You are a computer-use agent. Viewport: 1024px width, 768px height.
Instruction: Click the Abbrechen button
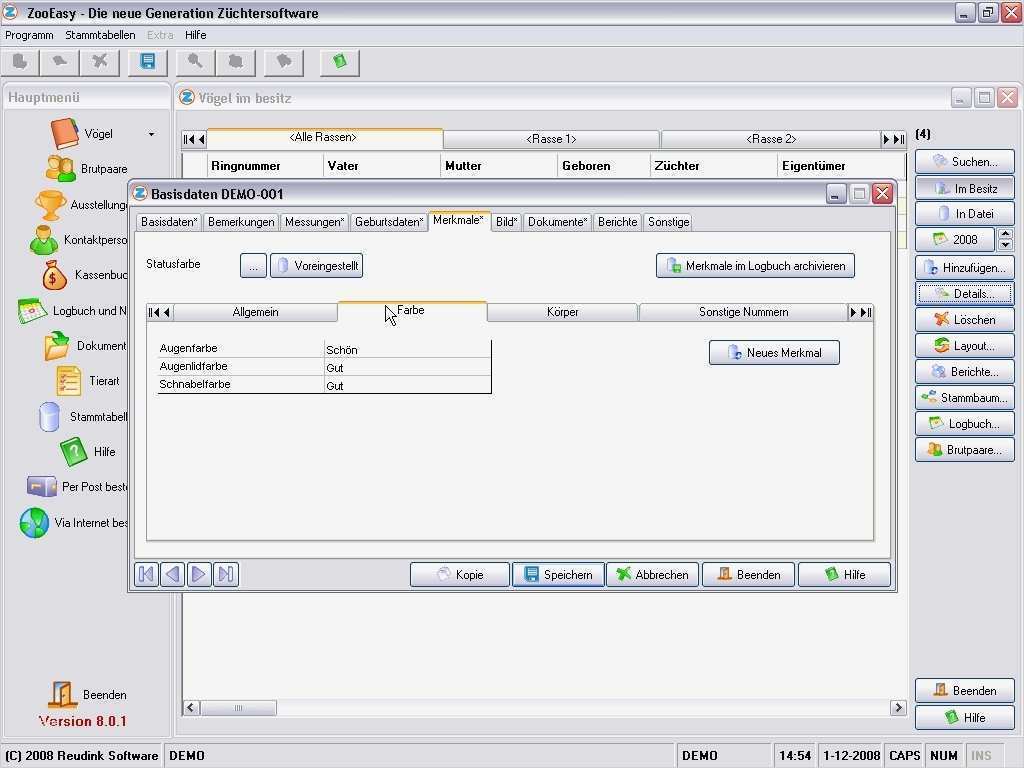pos(652,575)
